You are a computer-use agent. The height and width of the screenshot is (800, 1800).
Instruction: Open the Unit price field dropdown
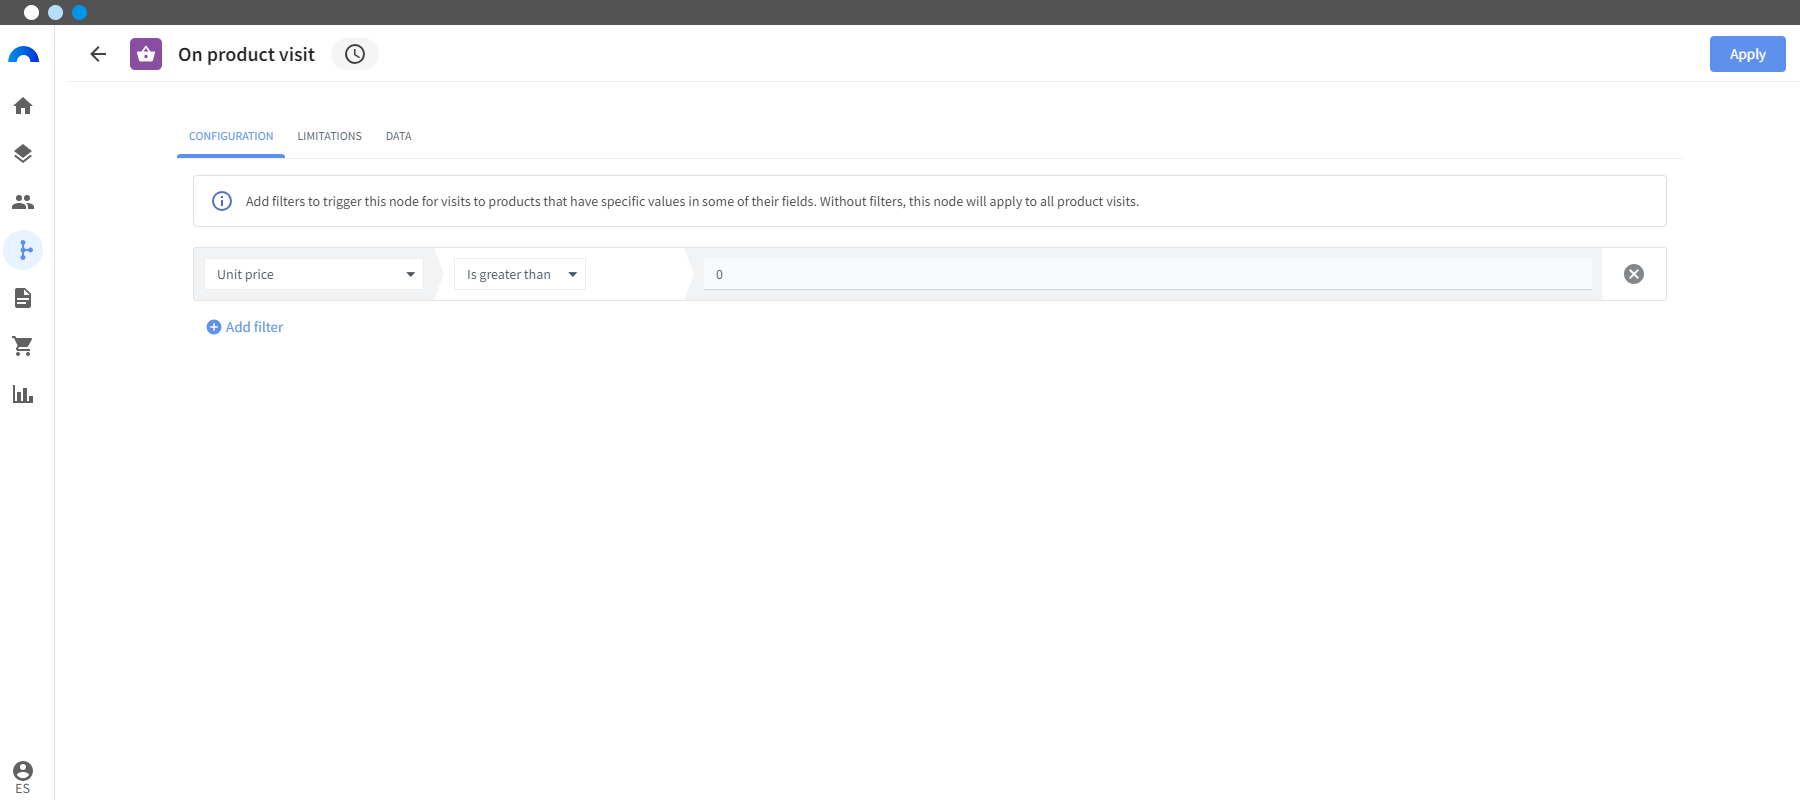coord(314,274)
